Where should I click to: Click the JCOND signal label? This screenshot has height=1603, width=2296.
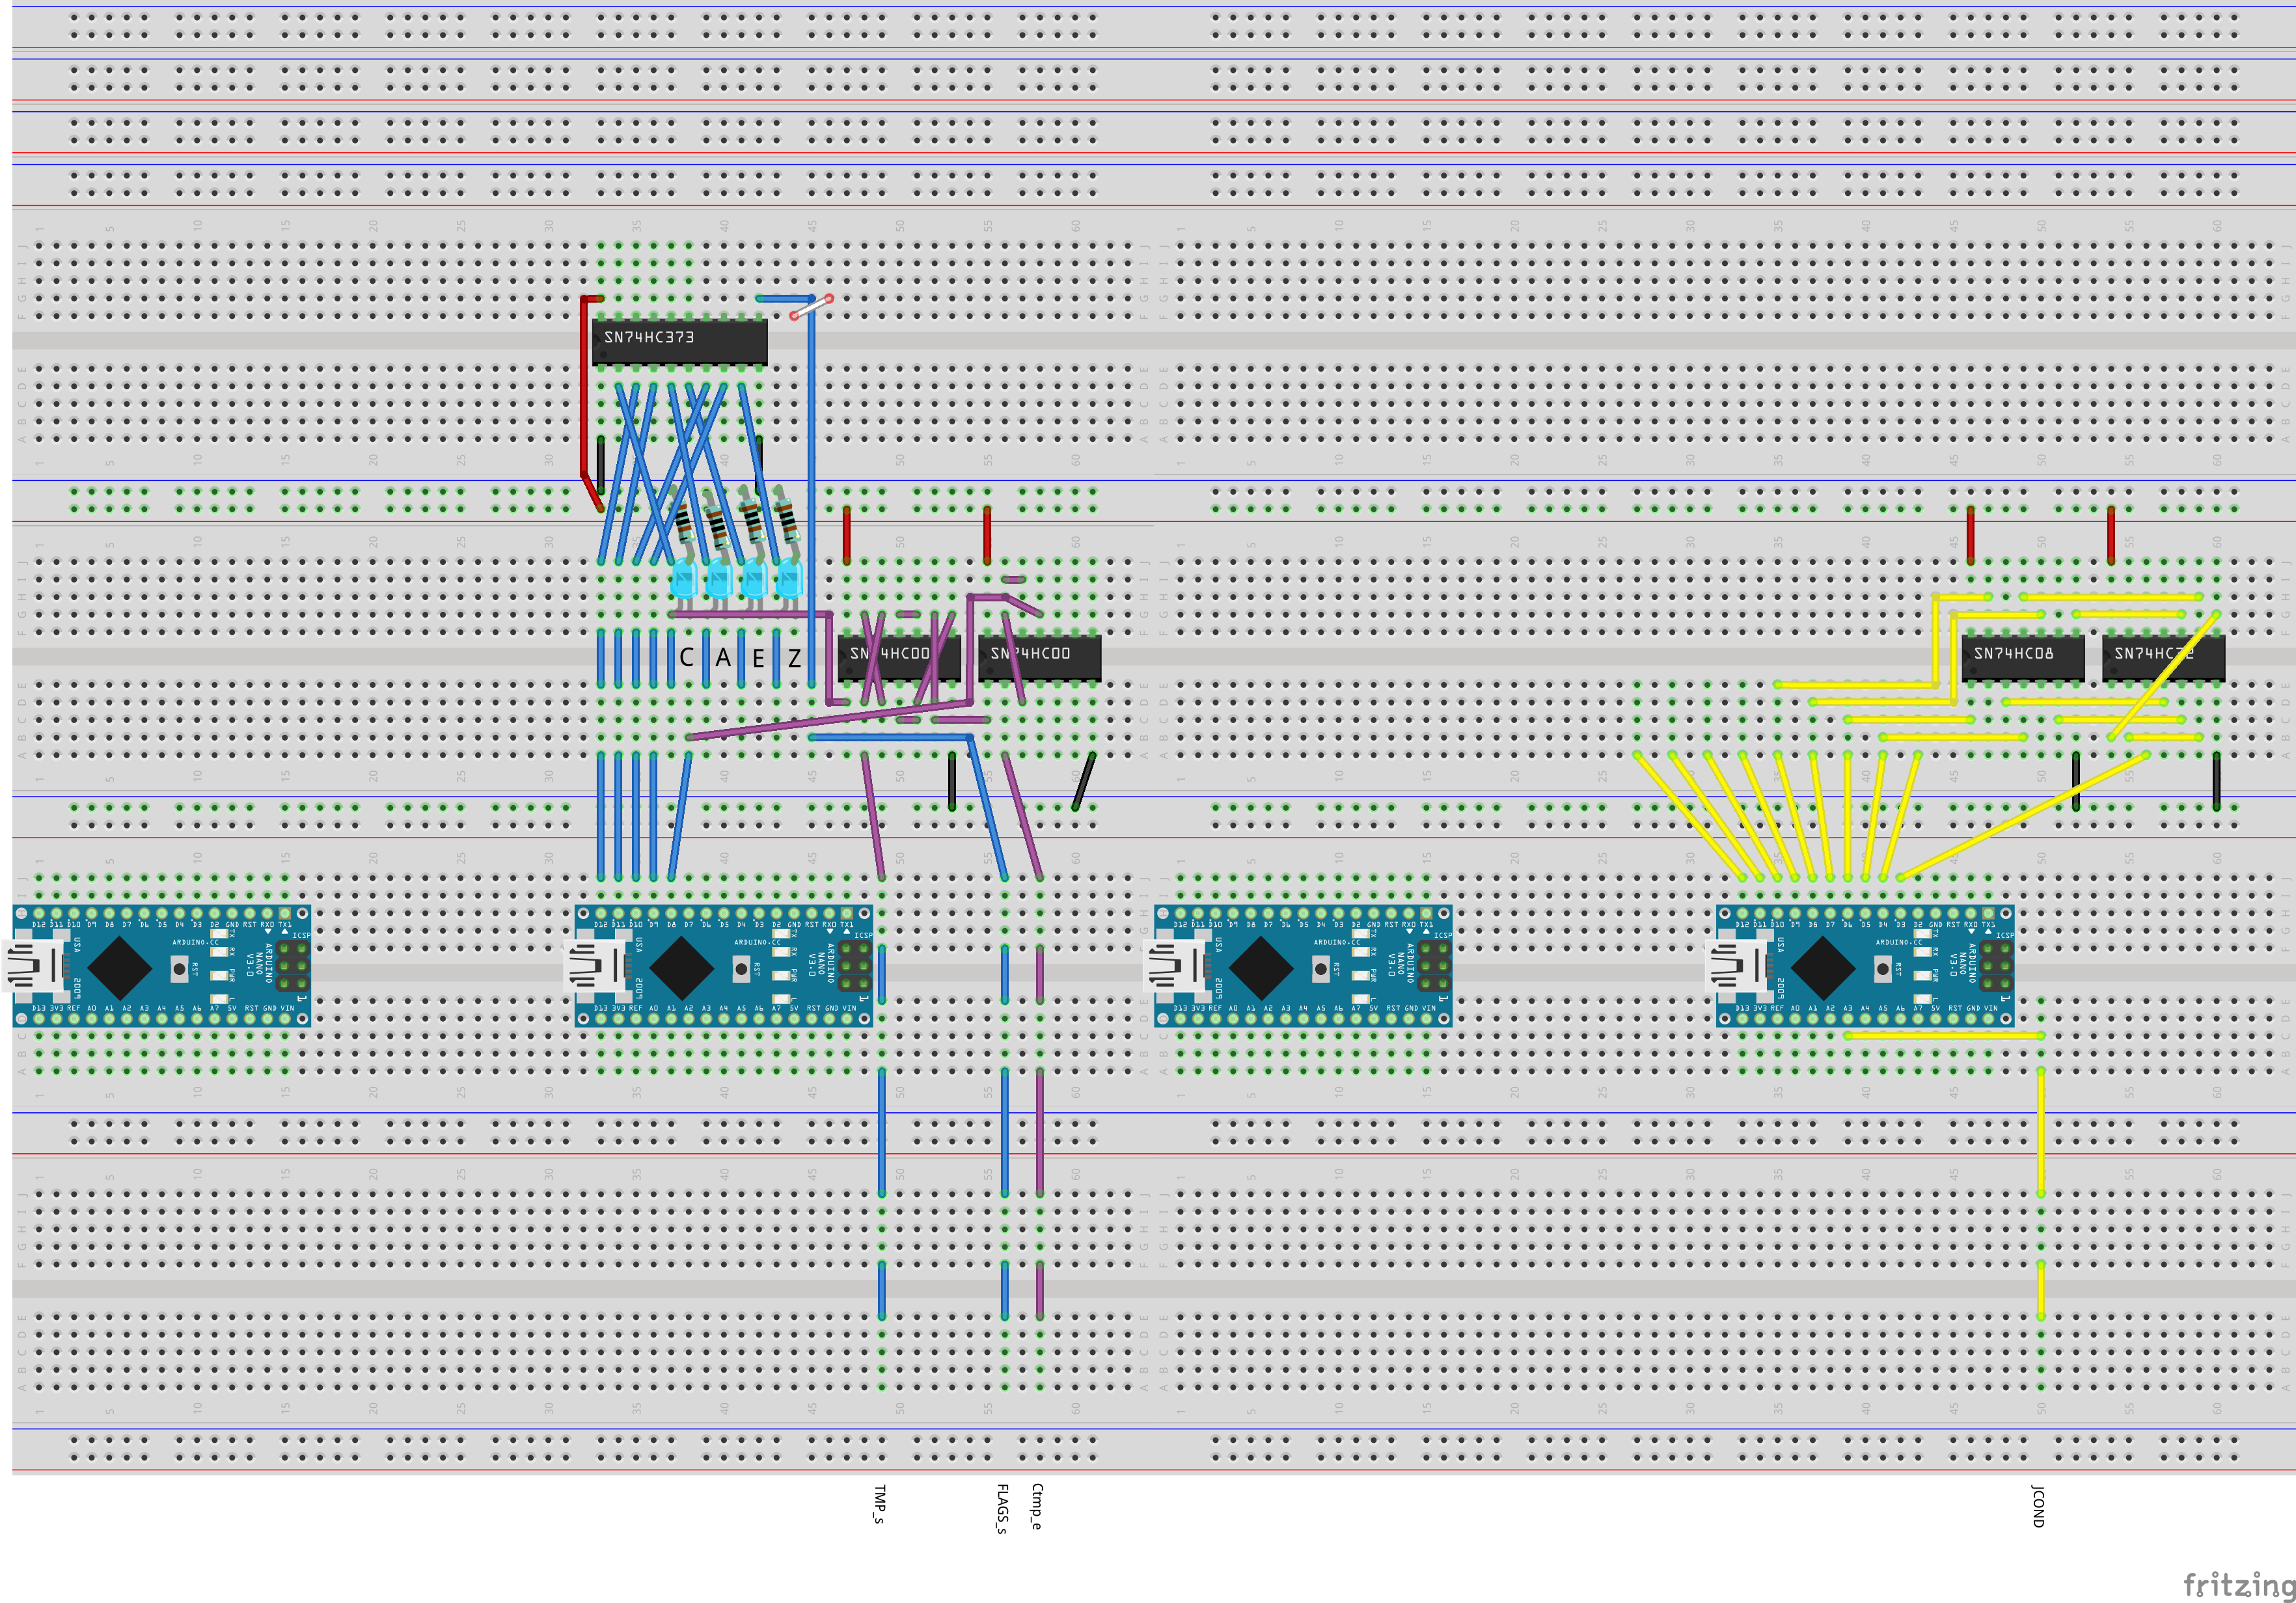(x=2038, y=1505)
